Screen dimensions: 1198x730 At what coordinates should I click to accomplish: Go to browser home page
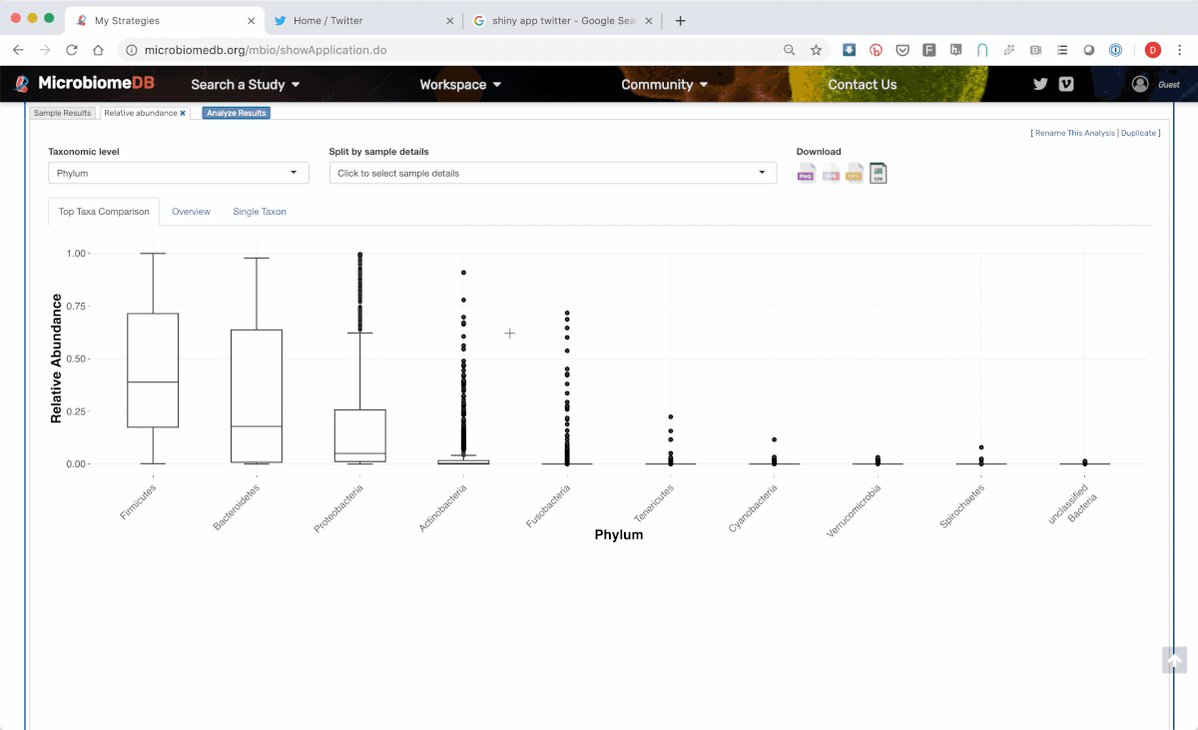(98, 50)
